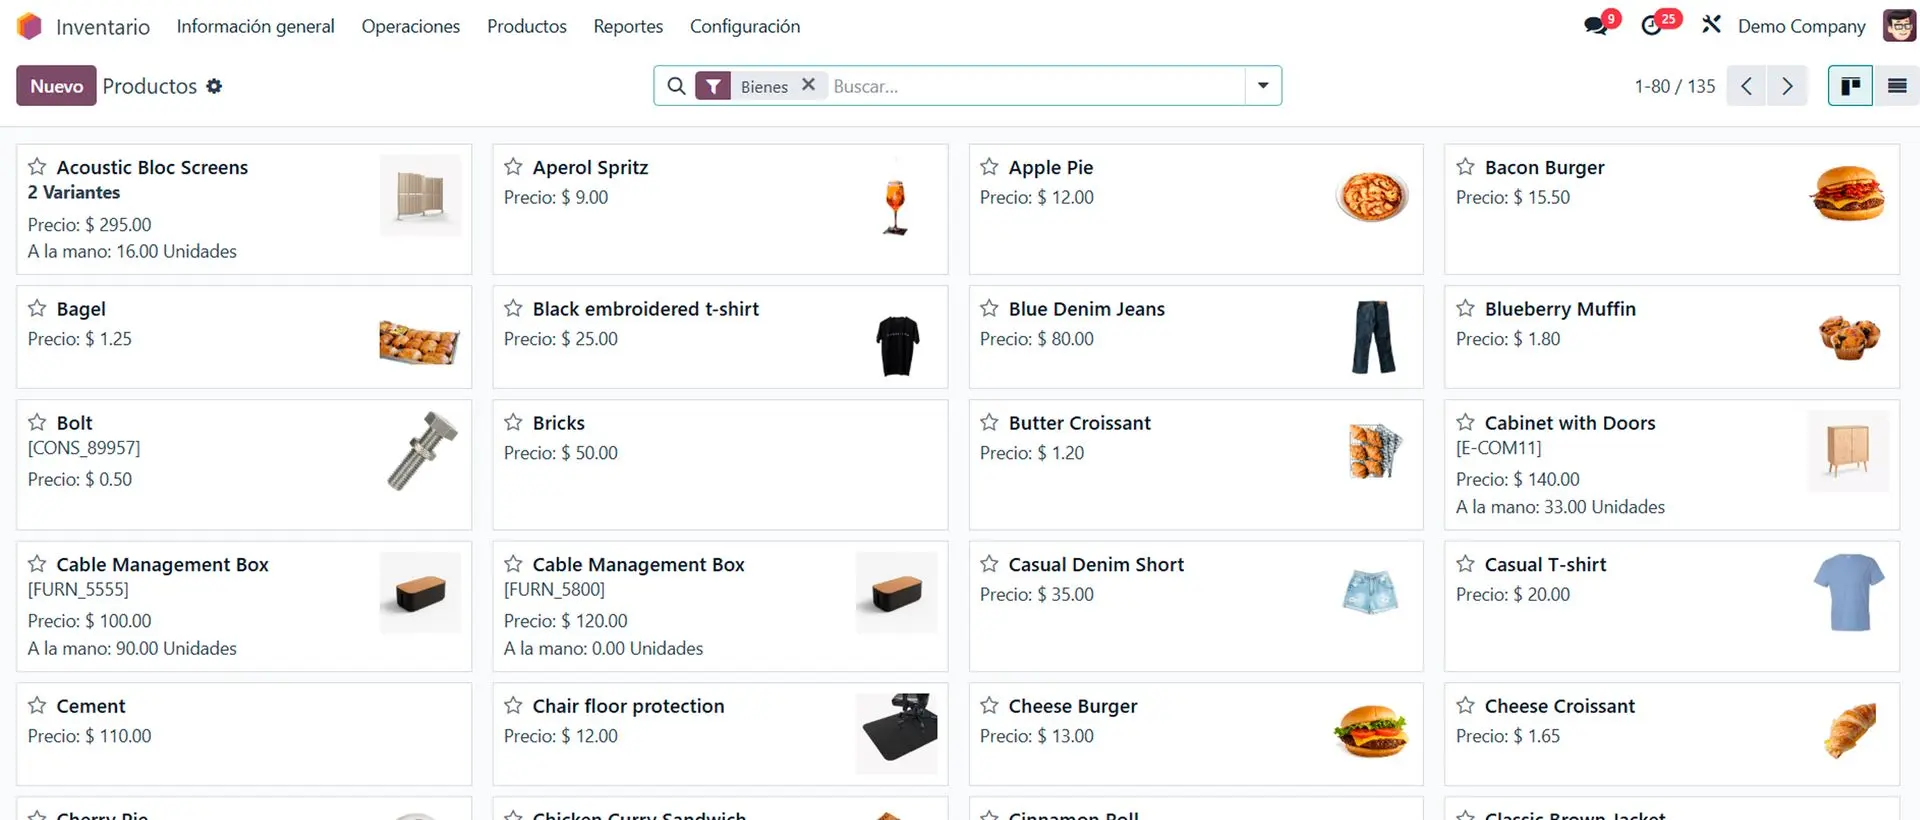
Task: Open the Chair floor protection product title
Action: tap(628, 706)
